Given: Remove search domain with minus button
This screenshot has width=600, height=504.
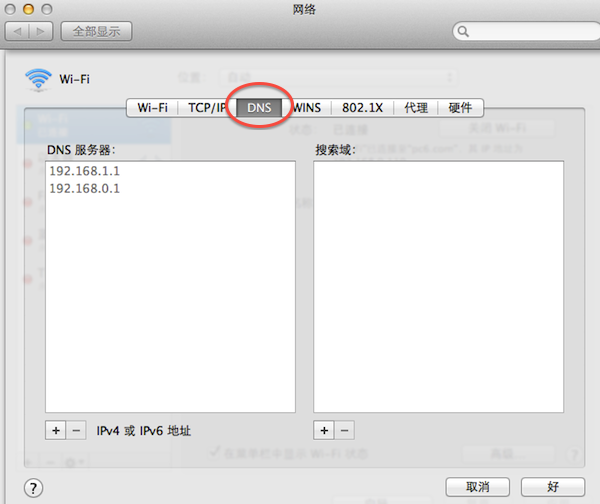Looking at the screenshot, I should click(x=344, y=431).
